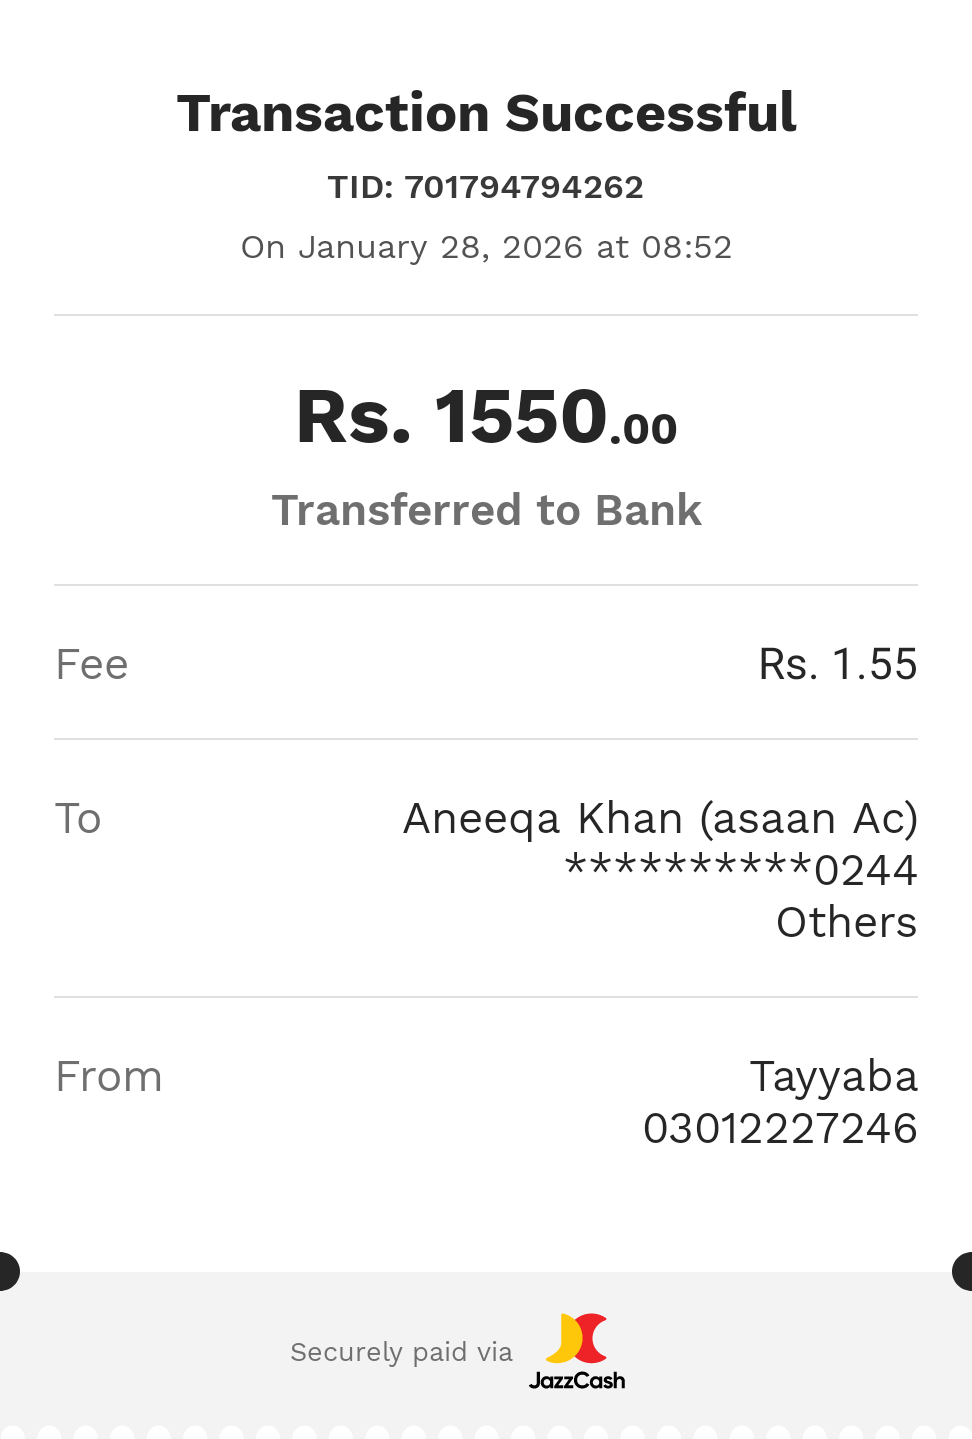Click the Fee label
Viewport: 972px width, 1439px height.
point(92,665)
